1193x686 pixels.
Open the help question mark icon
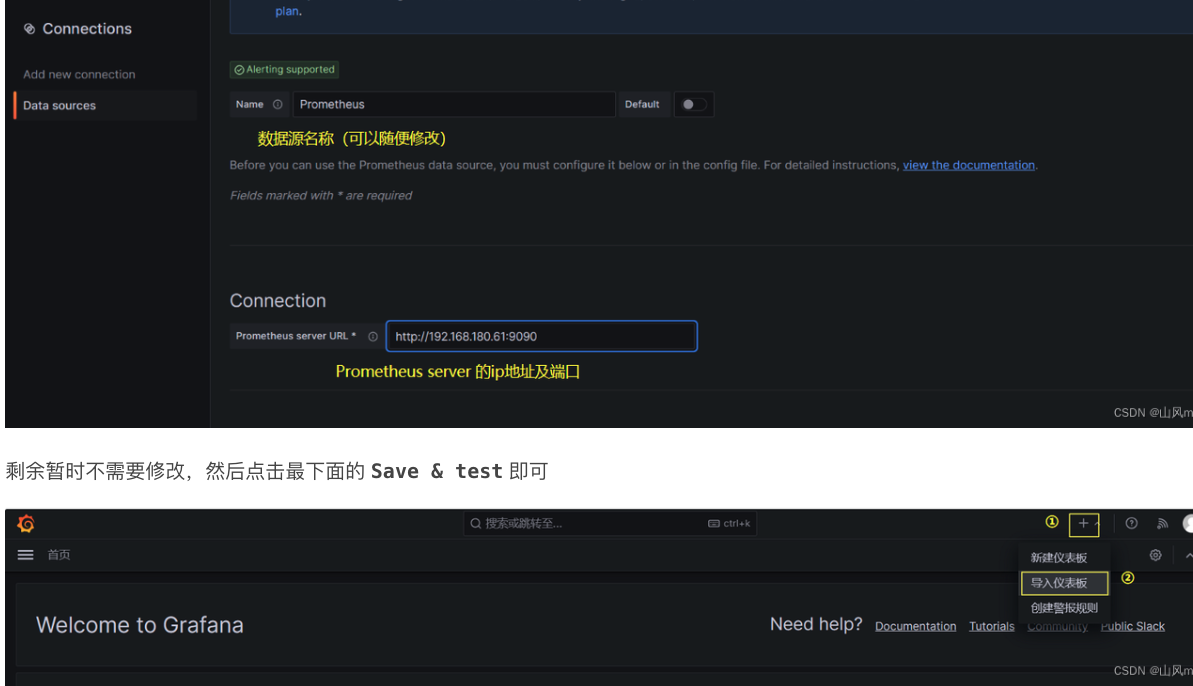click(1131, 523)
